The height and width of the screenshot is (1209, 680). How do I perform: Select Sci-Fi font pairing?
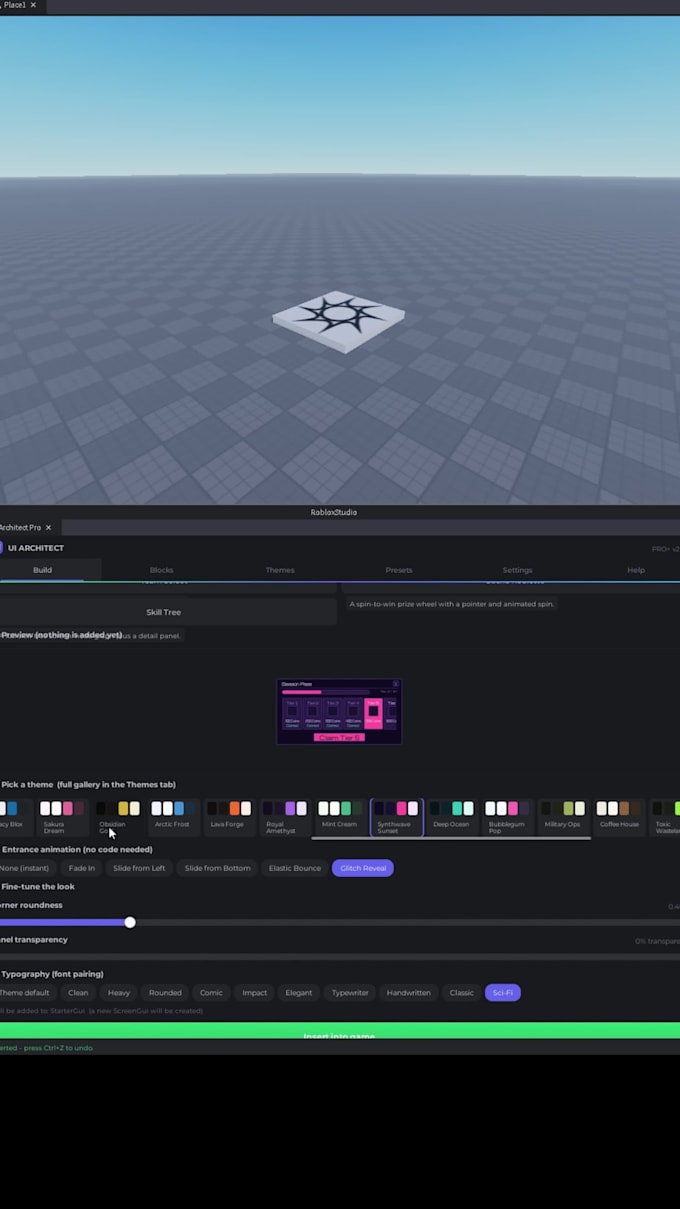click(x=503, y=993)
